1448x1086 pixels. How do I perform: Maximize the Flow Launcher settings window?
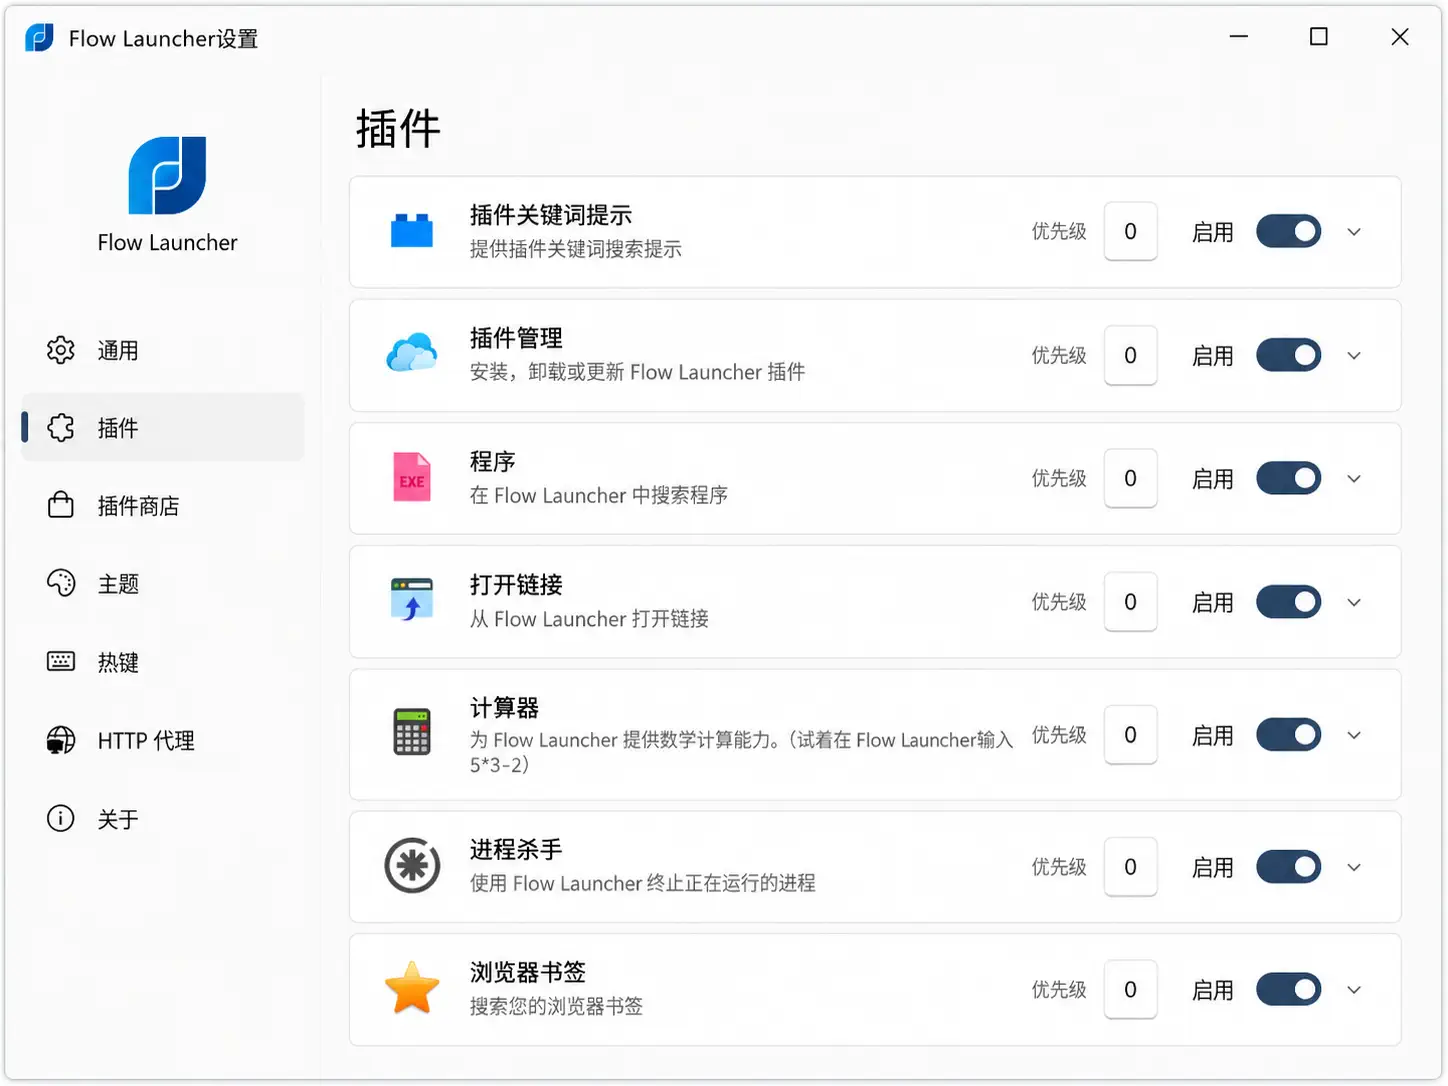click(x=1319, y=37)
